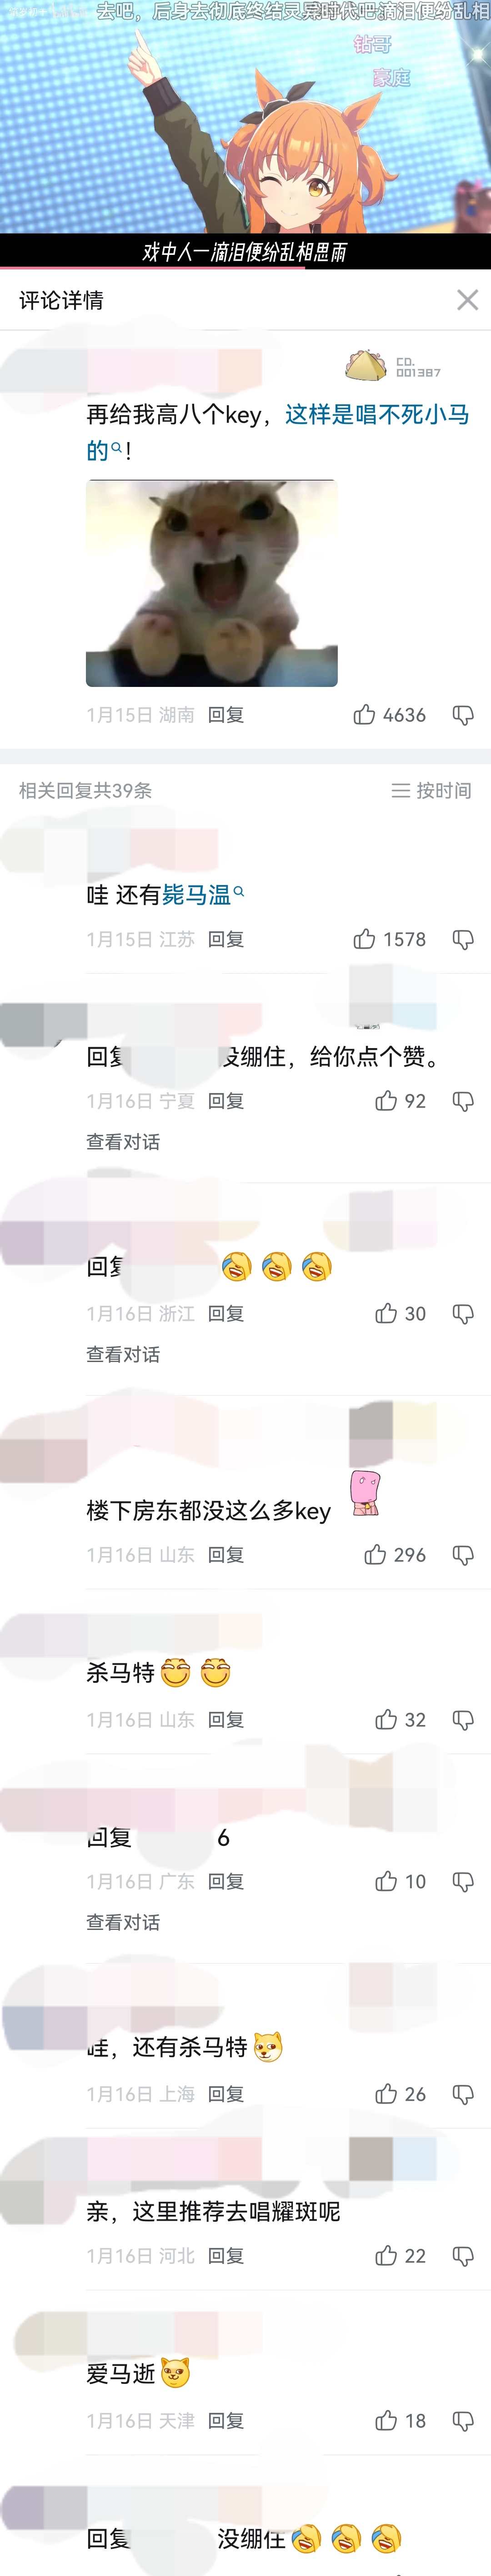
Task: Tap the video player at the top
Action: click(245, 134)
